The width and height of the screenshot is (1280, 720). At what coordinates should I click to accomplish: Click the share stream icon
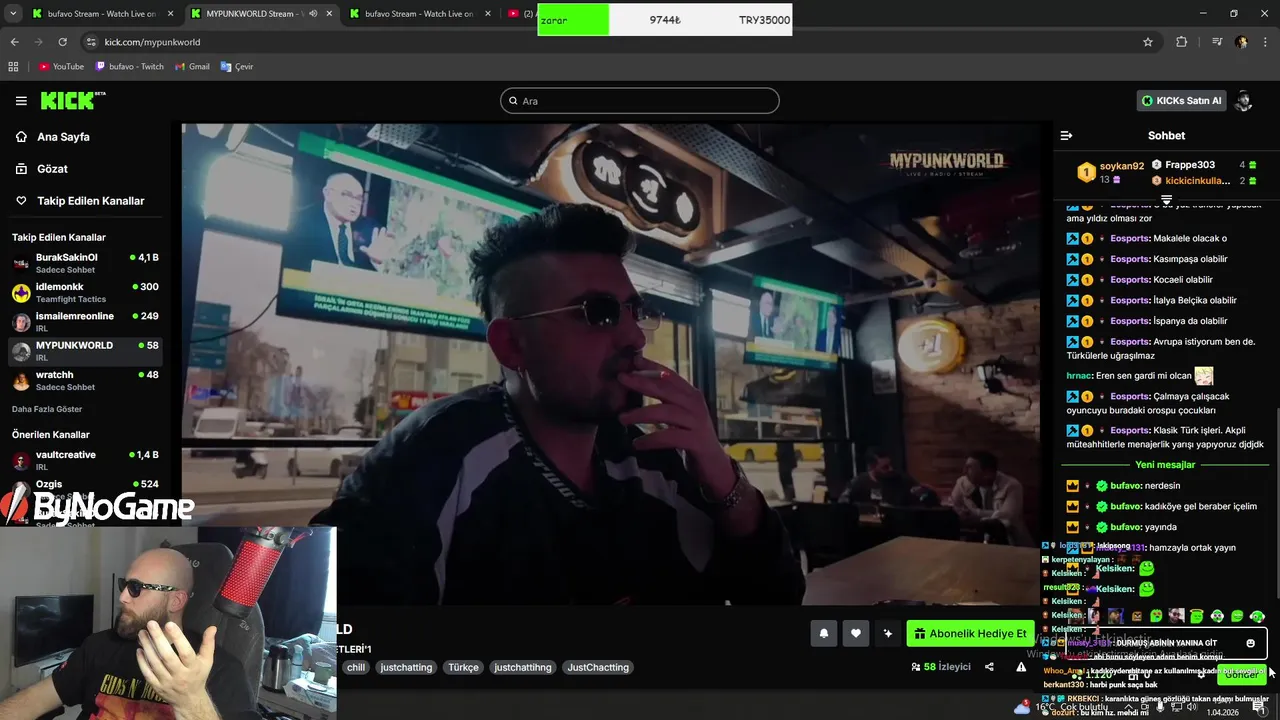(989, 667)
